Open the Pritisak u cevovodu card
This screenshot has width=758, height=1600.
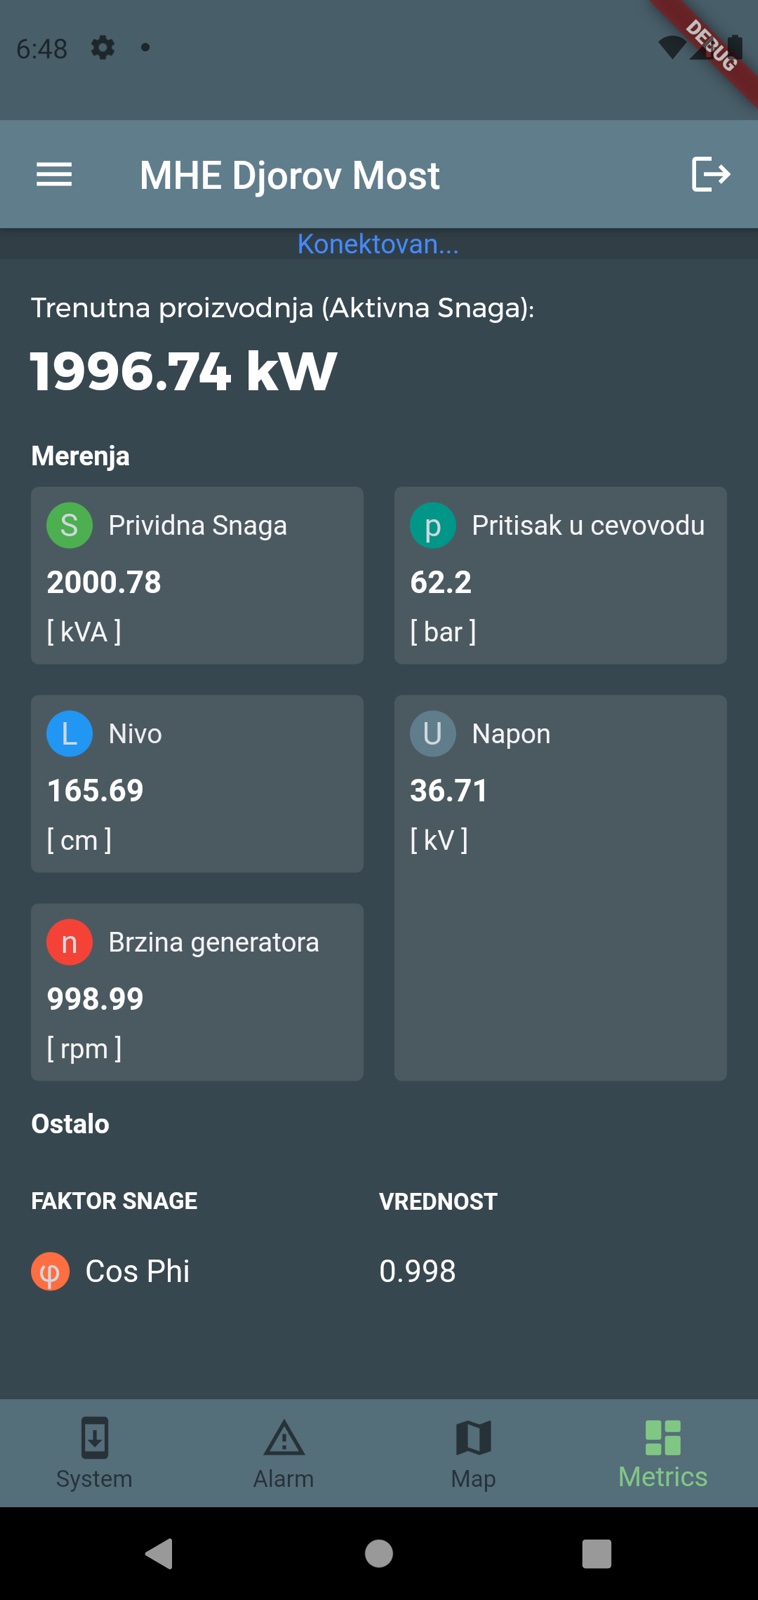point(560,576)
